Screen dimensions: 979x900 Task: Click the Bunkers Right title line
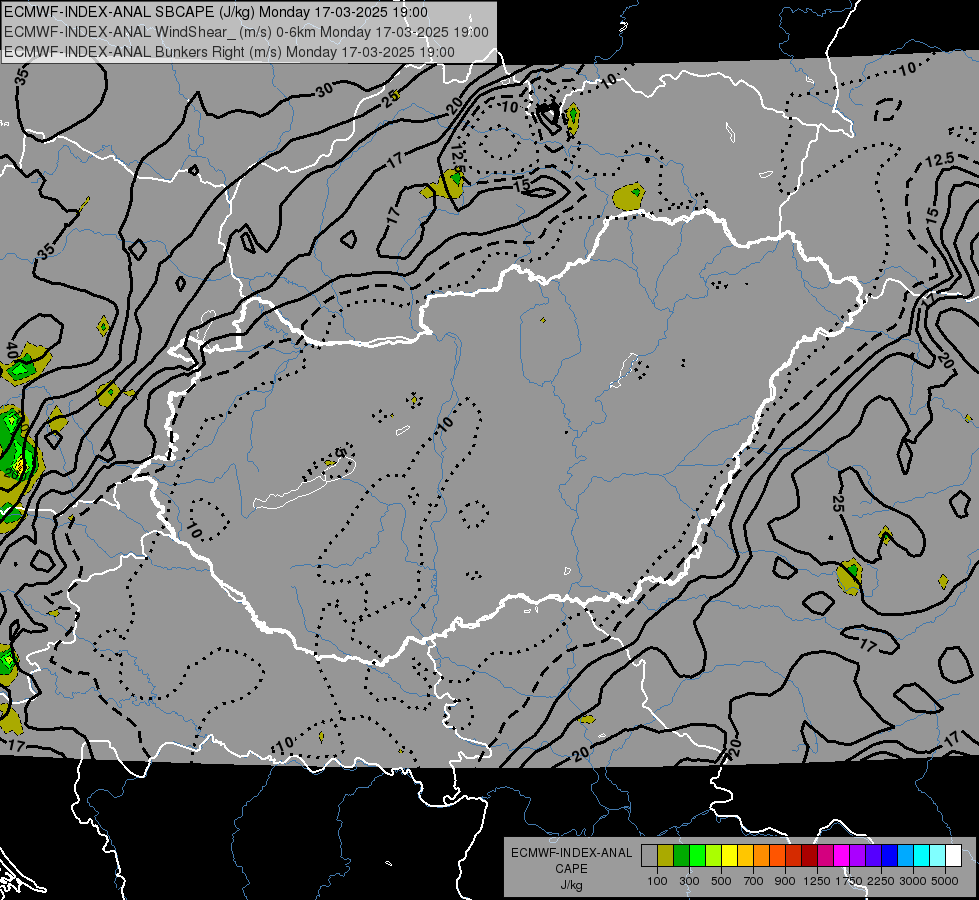tap(229, 52)
